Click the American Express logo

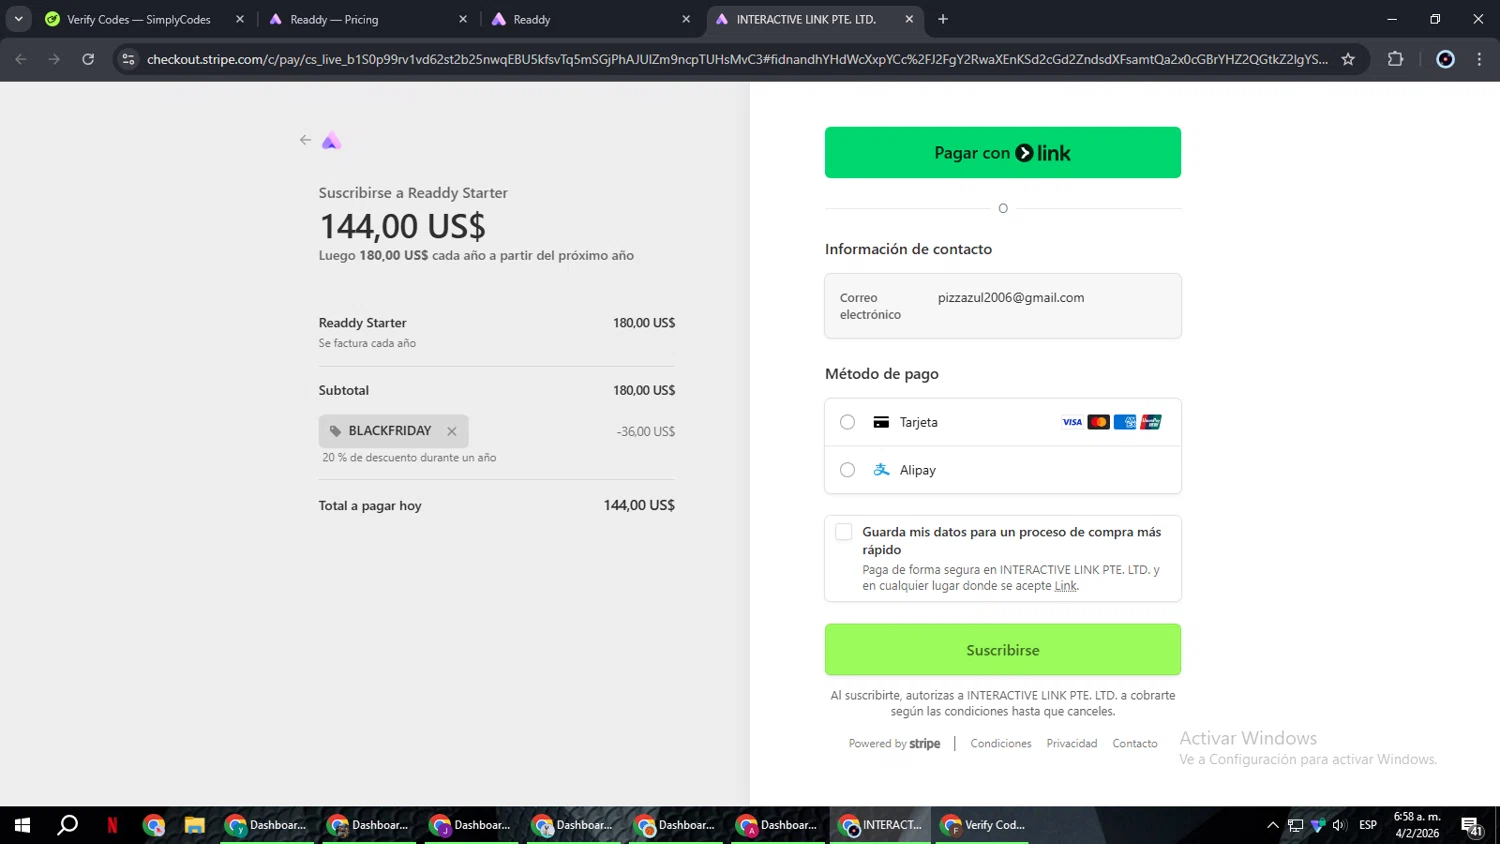pyautogui.click(x=1125, y=422)
